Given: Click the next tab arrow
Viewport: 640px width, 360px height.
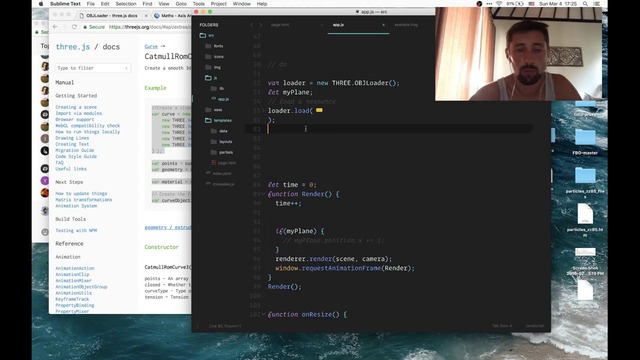Looking at the screenshot, I should [x=260, y=25].
